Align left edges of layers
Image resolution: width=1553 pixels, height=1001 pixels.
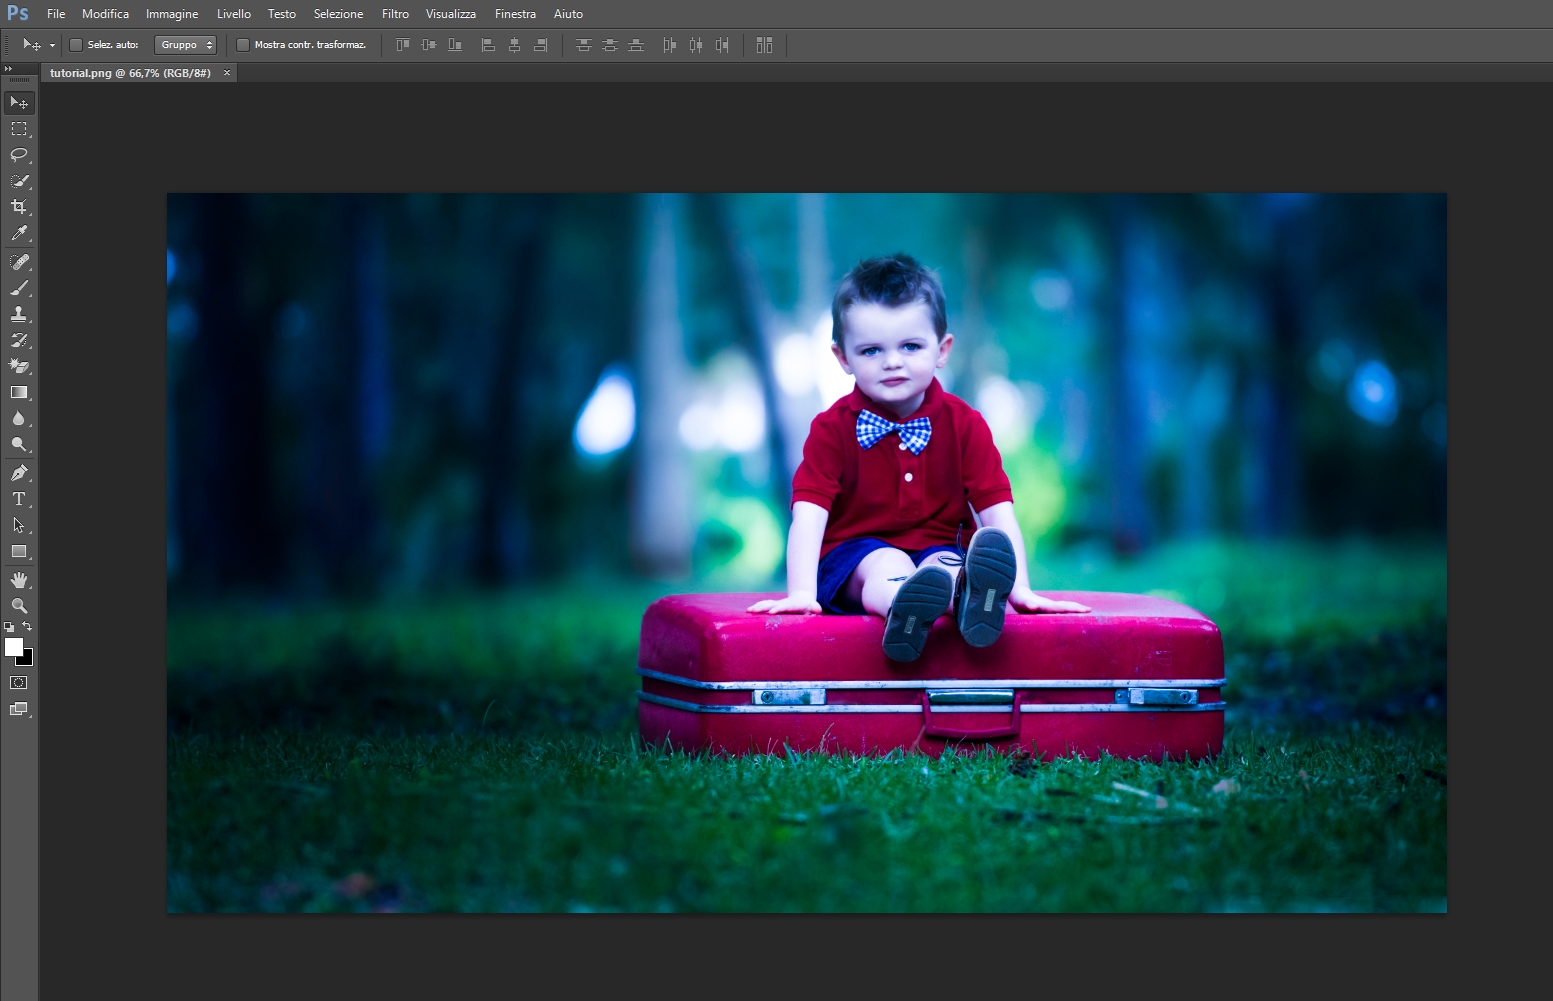(x=488, y=45)
